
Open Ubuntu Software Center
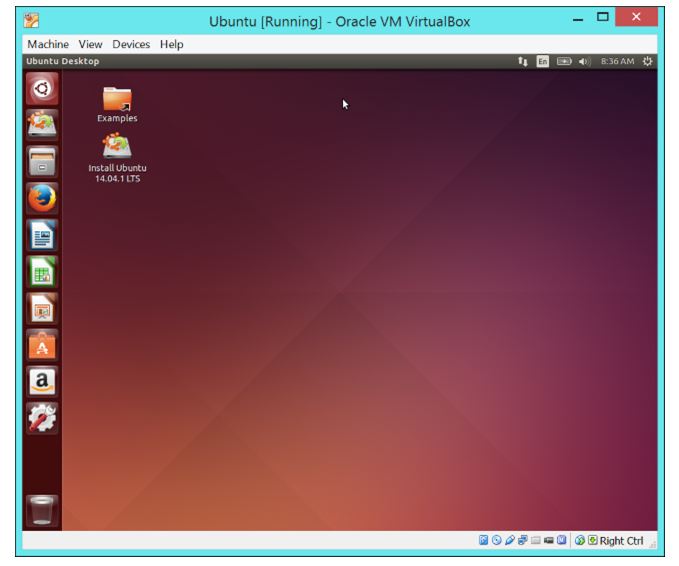pos(42,346)
